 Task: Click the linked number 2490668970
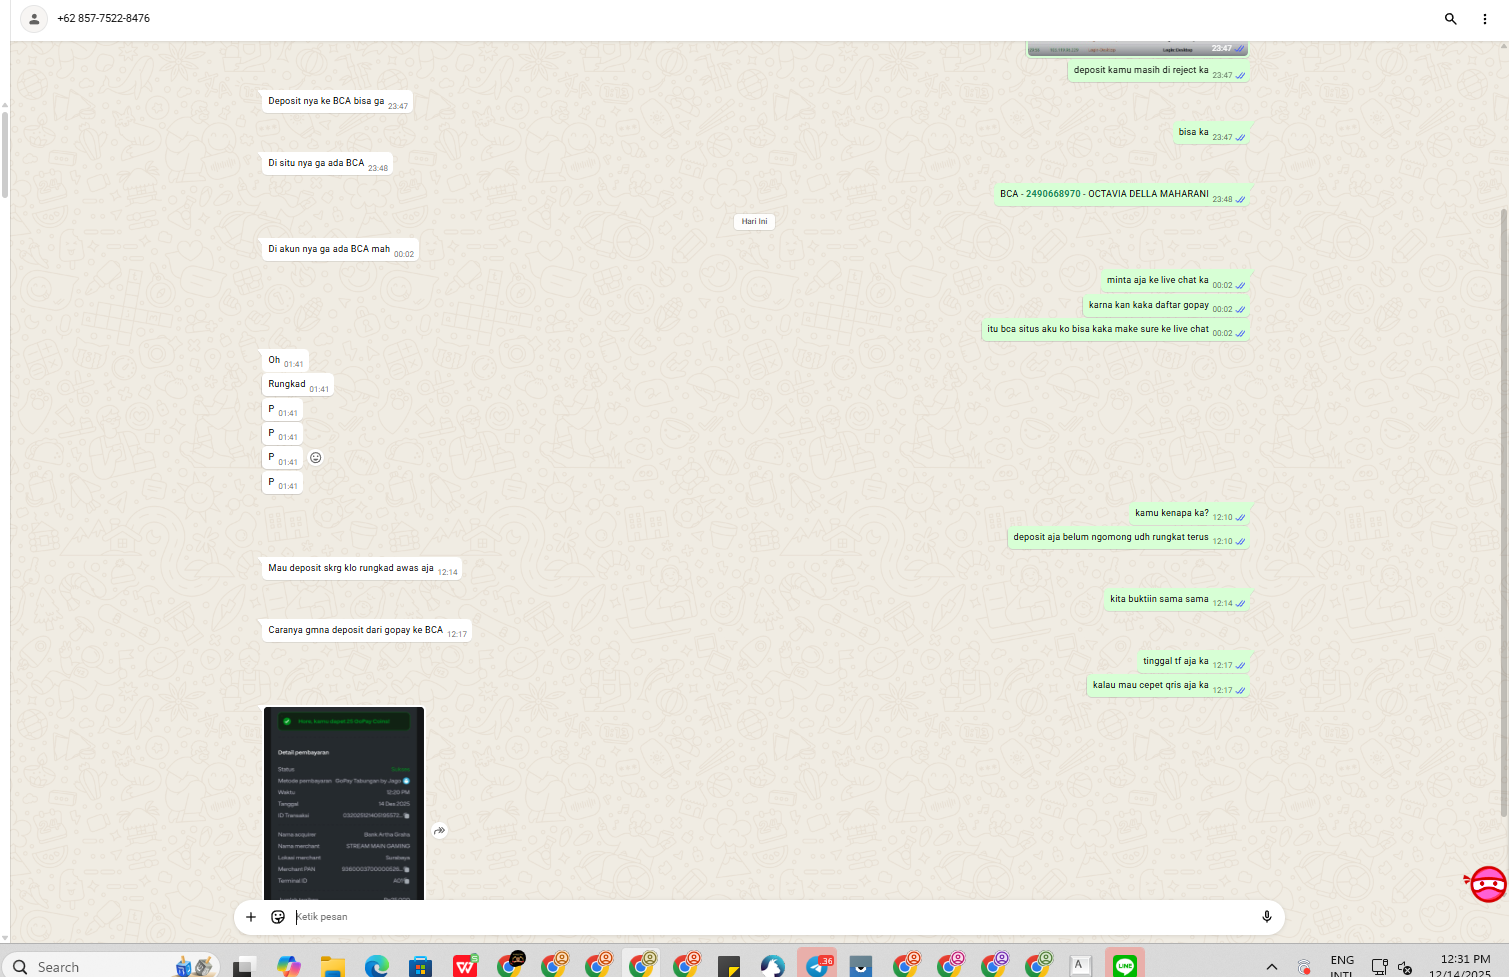[1053, 194]
